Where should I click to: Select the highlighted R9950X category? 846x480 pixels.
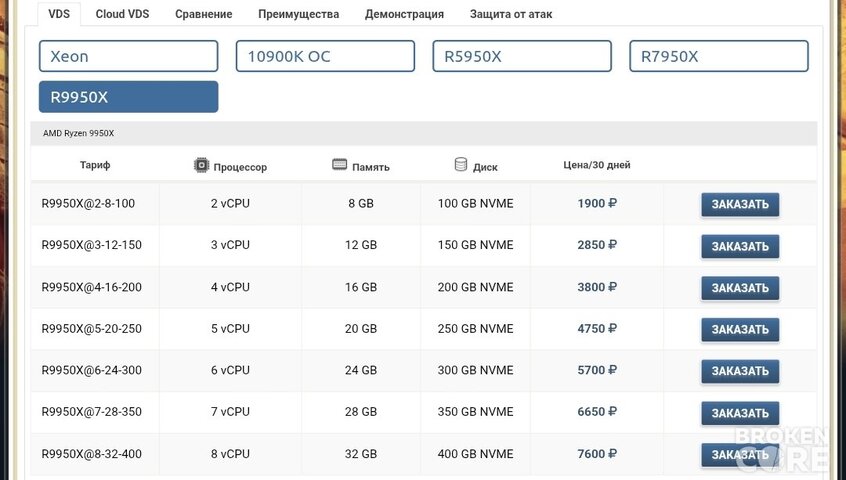128,97
